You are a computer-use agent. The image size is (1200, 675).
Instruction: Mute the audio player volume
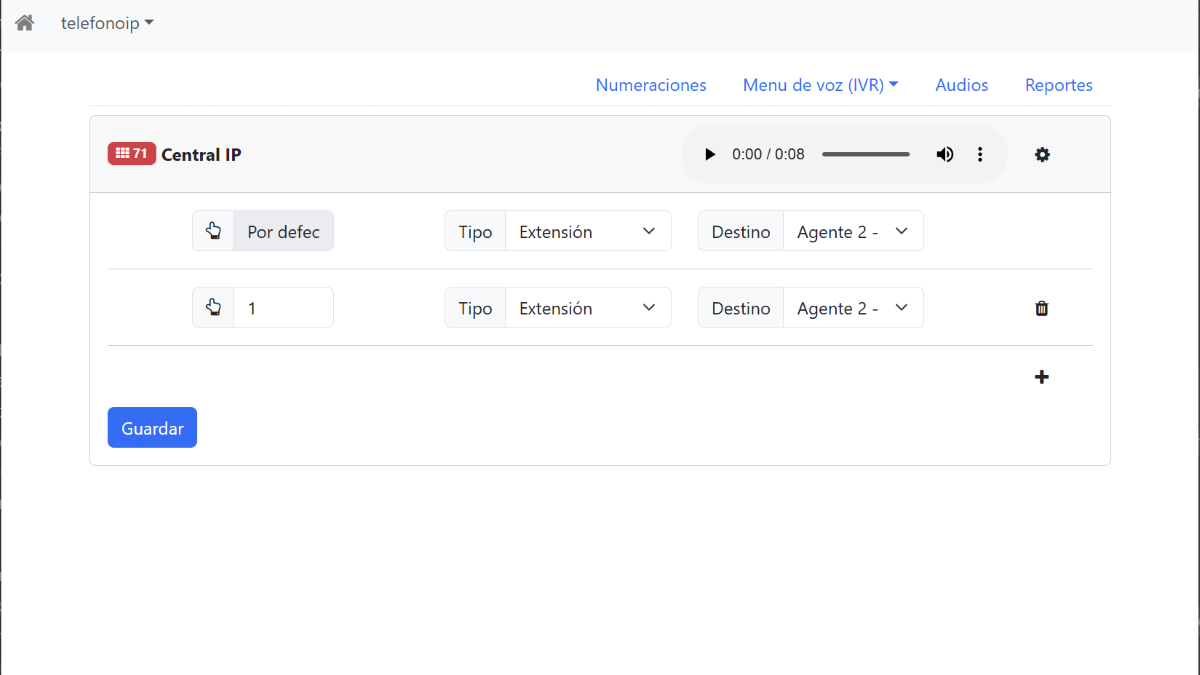[944, 154]
